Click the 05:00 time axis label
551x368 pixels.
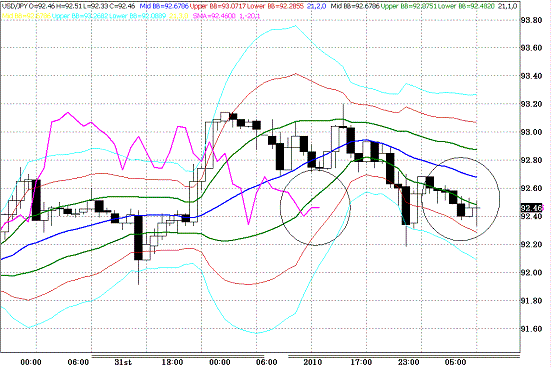(455, 362)
